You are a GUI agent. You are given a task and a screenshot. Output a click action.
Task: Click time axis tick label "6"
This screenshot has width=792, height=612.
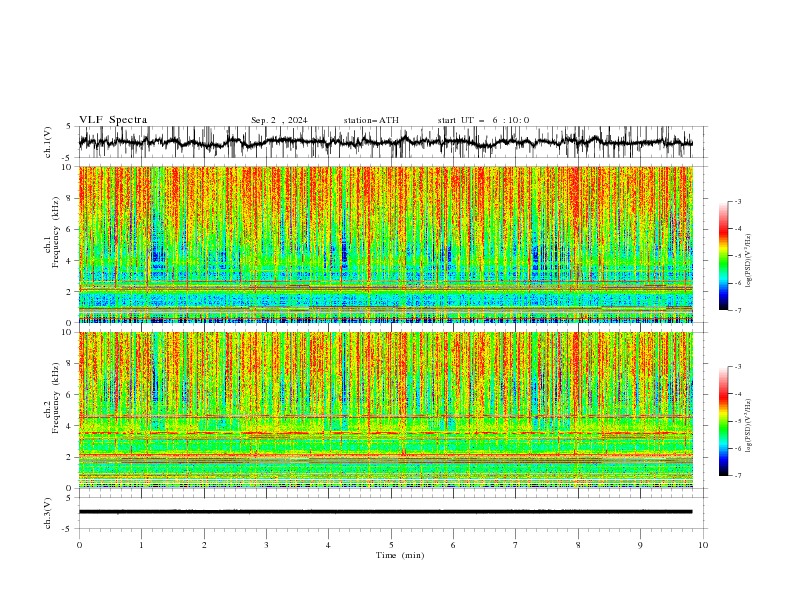[x=453, y=545]
